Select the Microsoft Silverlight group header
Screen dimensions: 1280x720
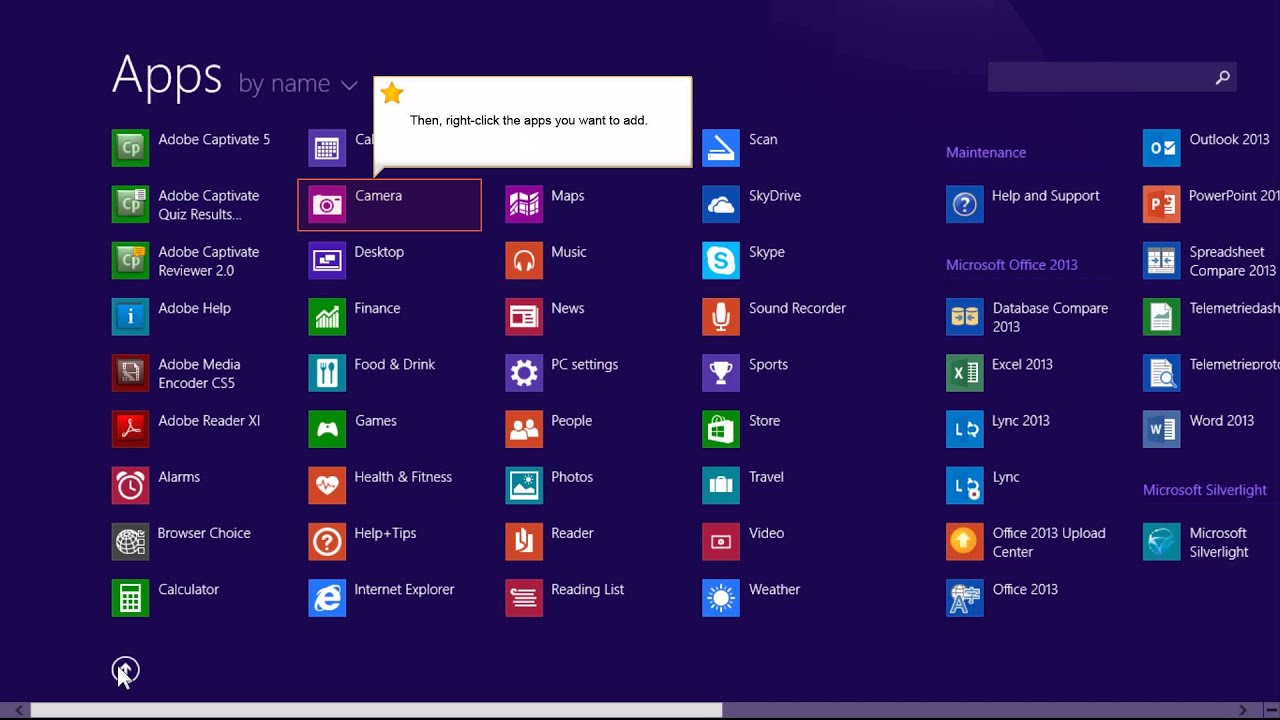[x=1205, y=490]
